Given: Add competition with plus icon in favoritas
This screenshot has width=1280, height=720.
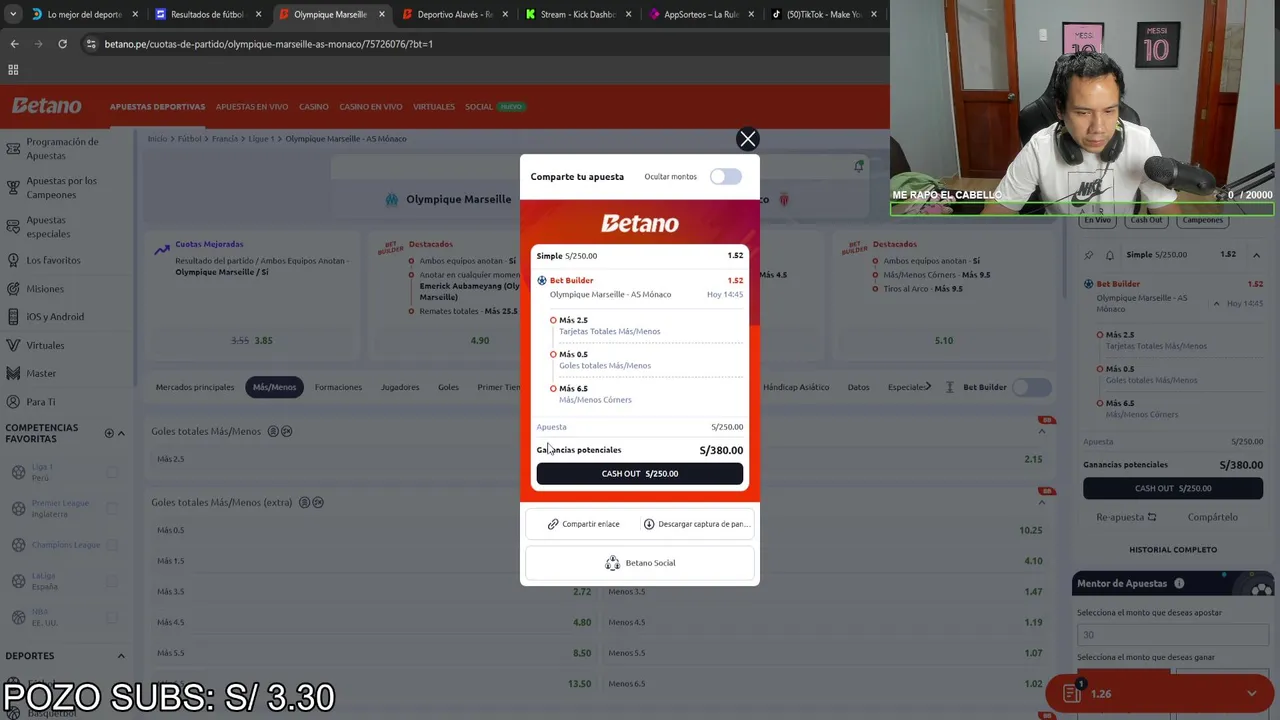Looking at the screenshot, I should pos(109,433).
